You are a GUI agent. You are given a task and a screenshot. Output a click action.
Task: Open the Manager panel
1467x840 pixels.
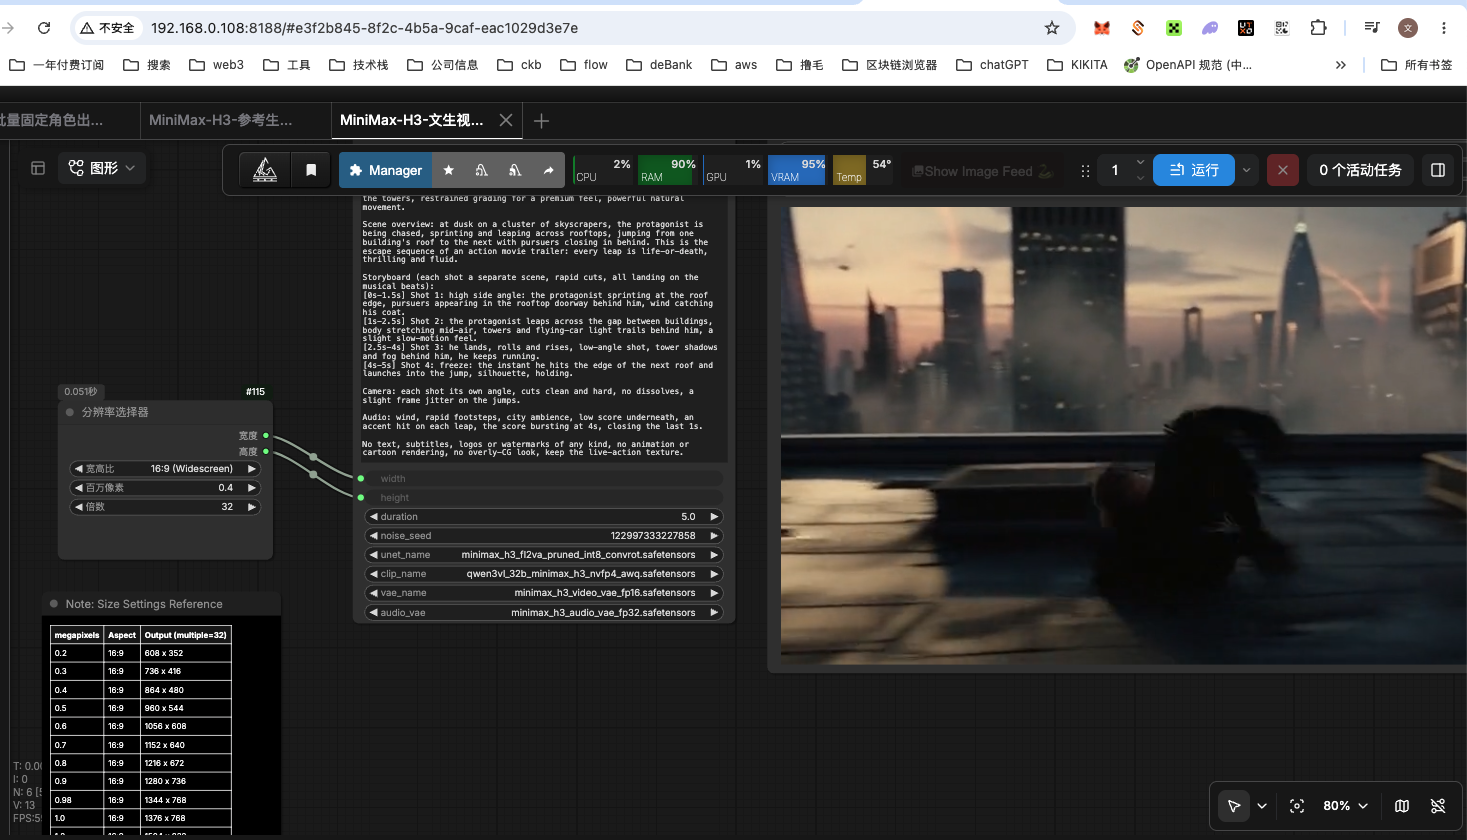(x=386, y=170)
